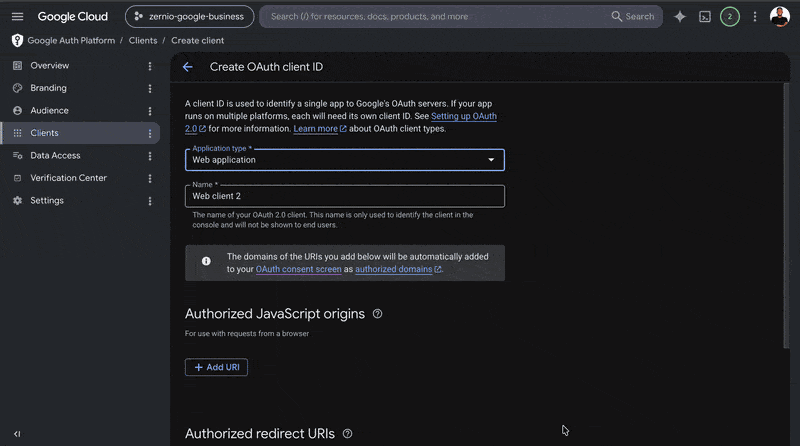This screenshot has width=800, height=446.
Task: Click the page vertical scrollbar
Action: click(x=786, y=216)
